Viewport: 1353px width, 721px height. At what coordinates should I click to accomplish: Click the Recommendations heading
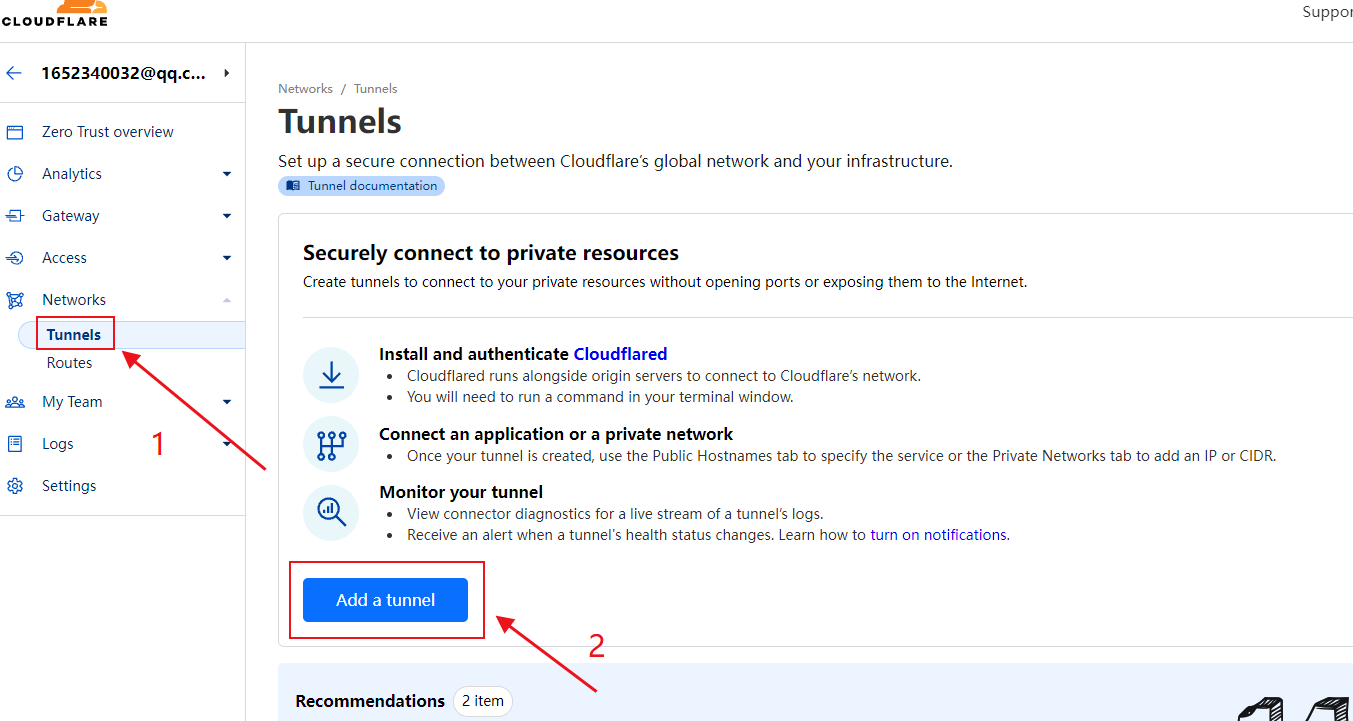(x=370, y=701)
